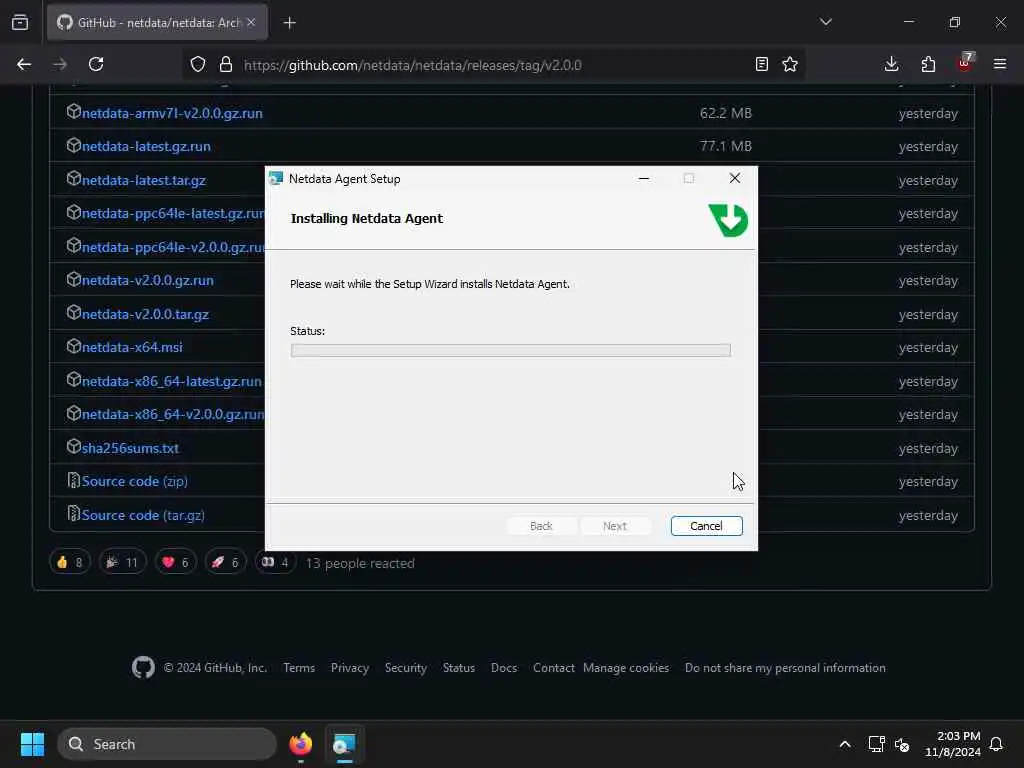Click the zip file icon beside Source code (zip)

pos(73,481)
